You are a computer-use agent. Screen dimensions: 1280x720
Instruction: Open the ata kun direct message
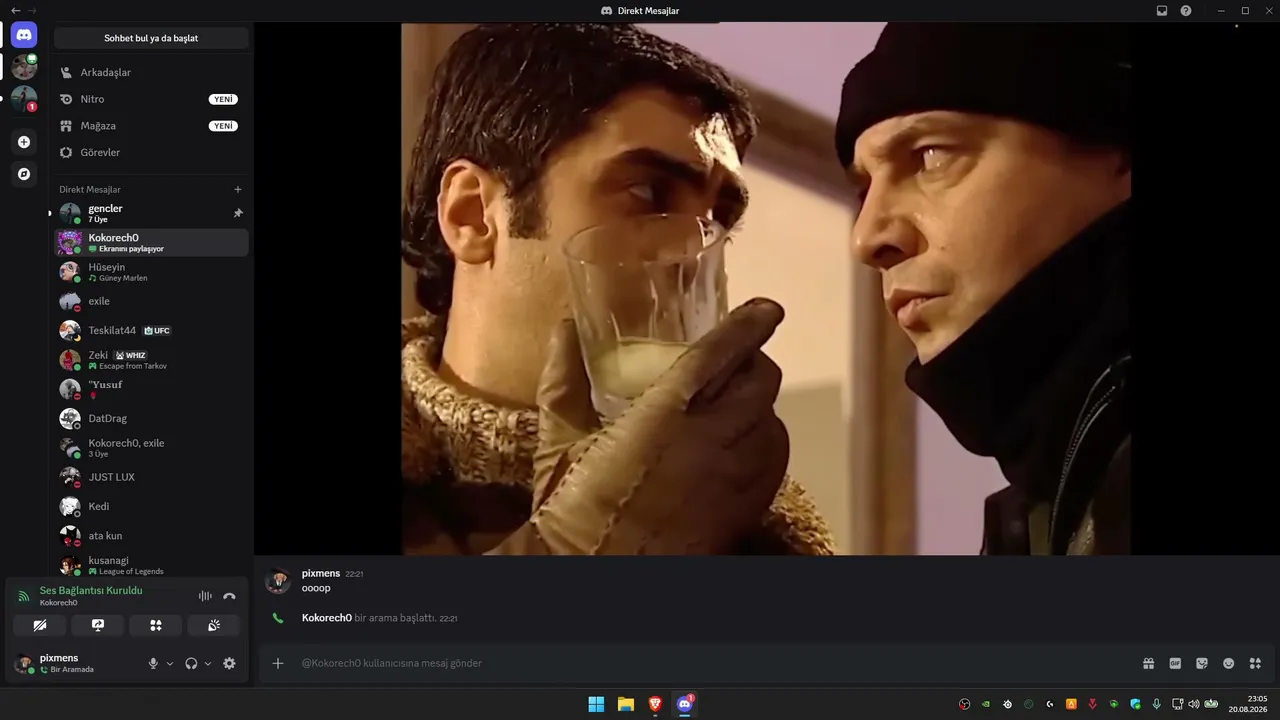[x=151, y=536]
